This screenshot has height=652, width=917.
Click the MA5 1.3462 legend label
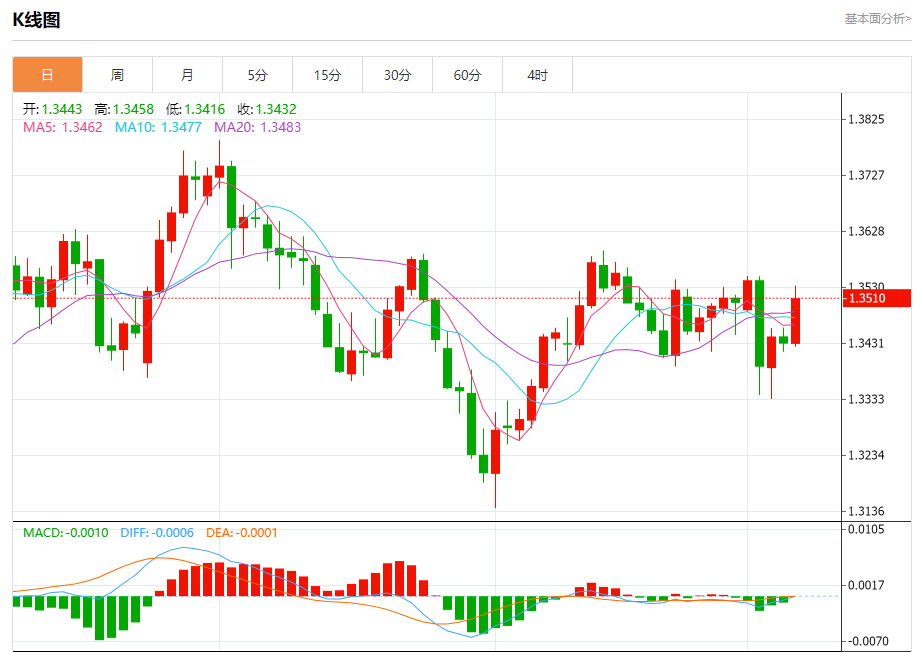pos(62,127)
